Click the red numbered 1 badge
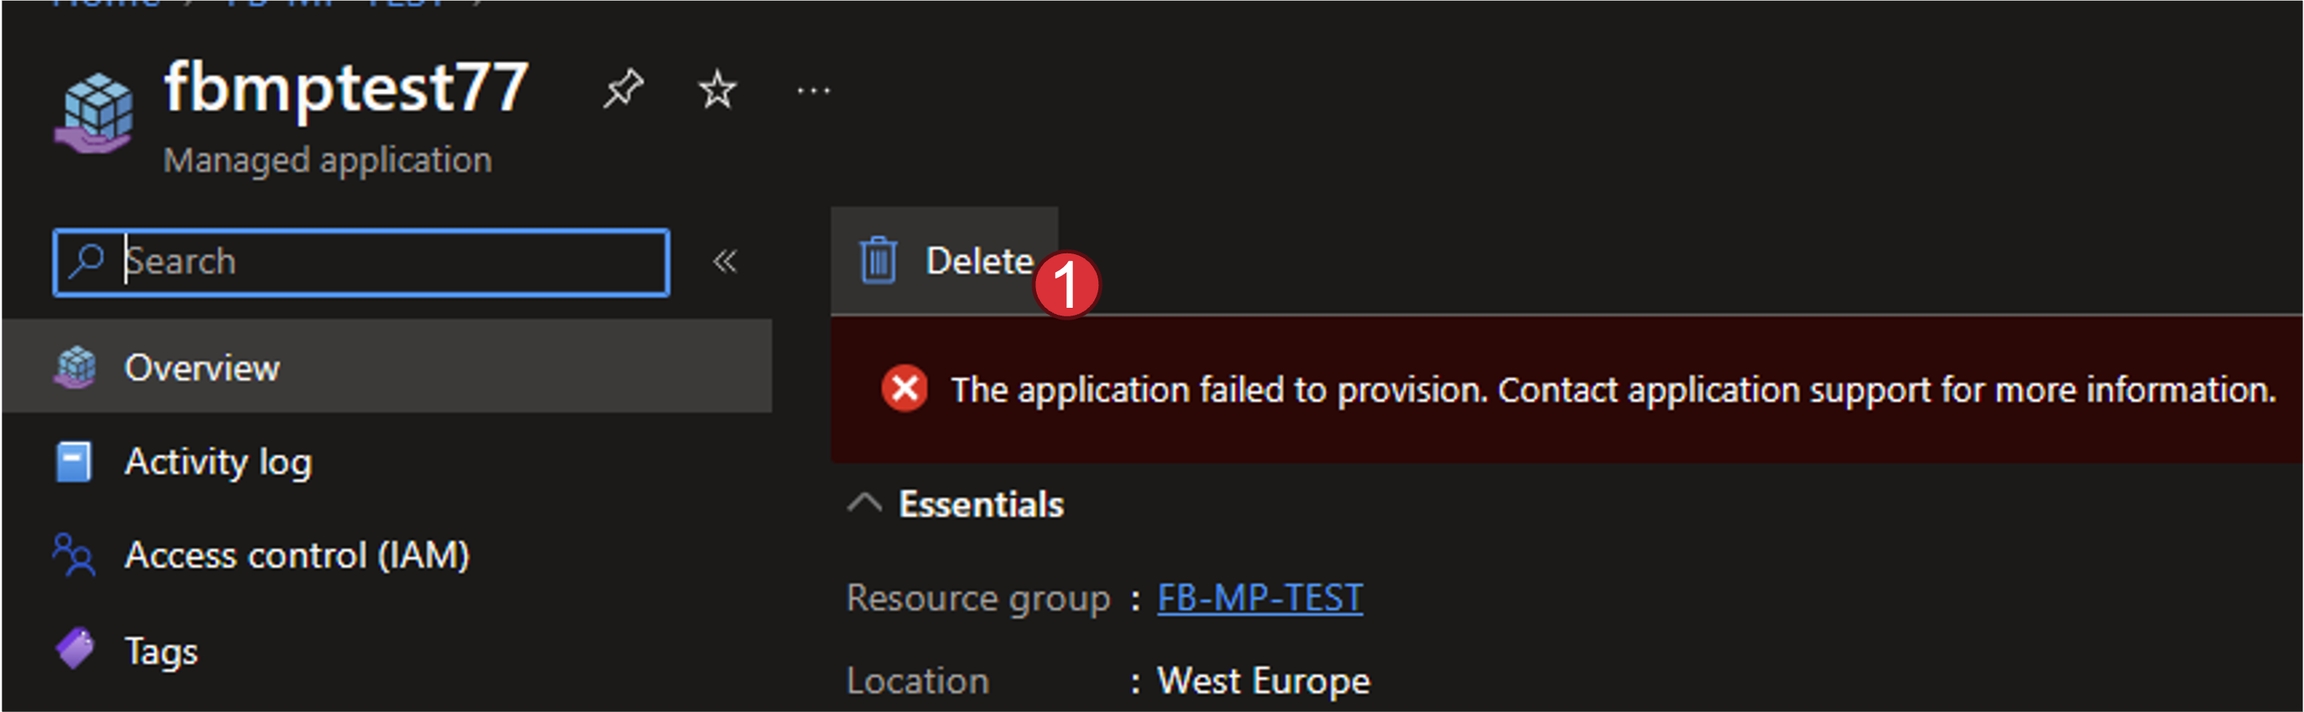The height and width of the screenshot is (712, 2304). pos(1066,285)
